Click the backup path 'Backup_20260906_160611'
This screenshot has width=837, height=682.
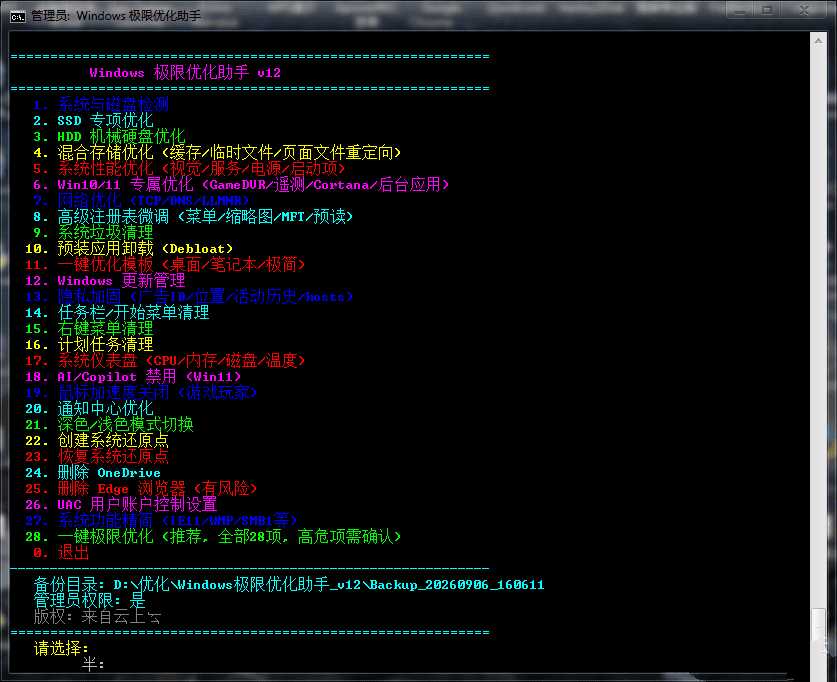pos(457,585)
